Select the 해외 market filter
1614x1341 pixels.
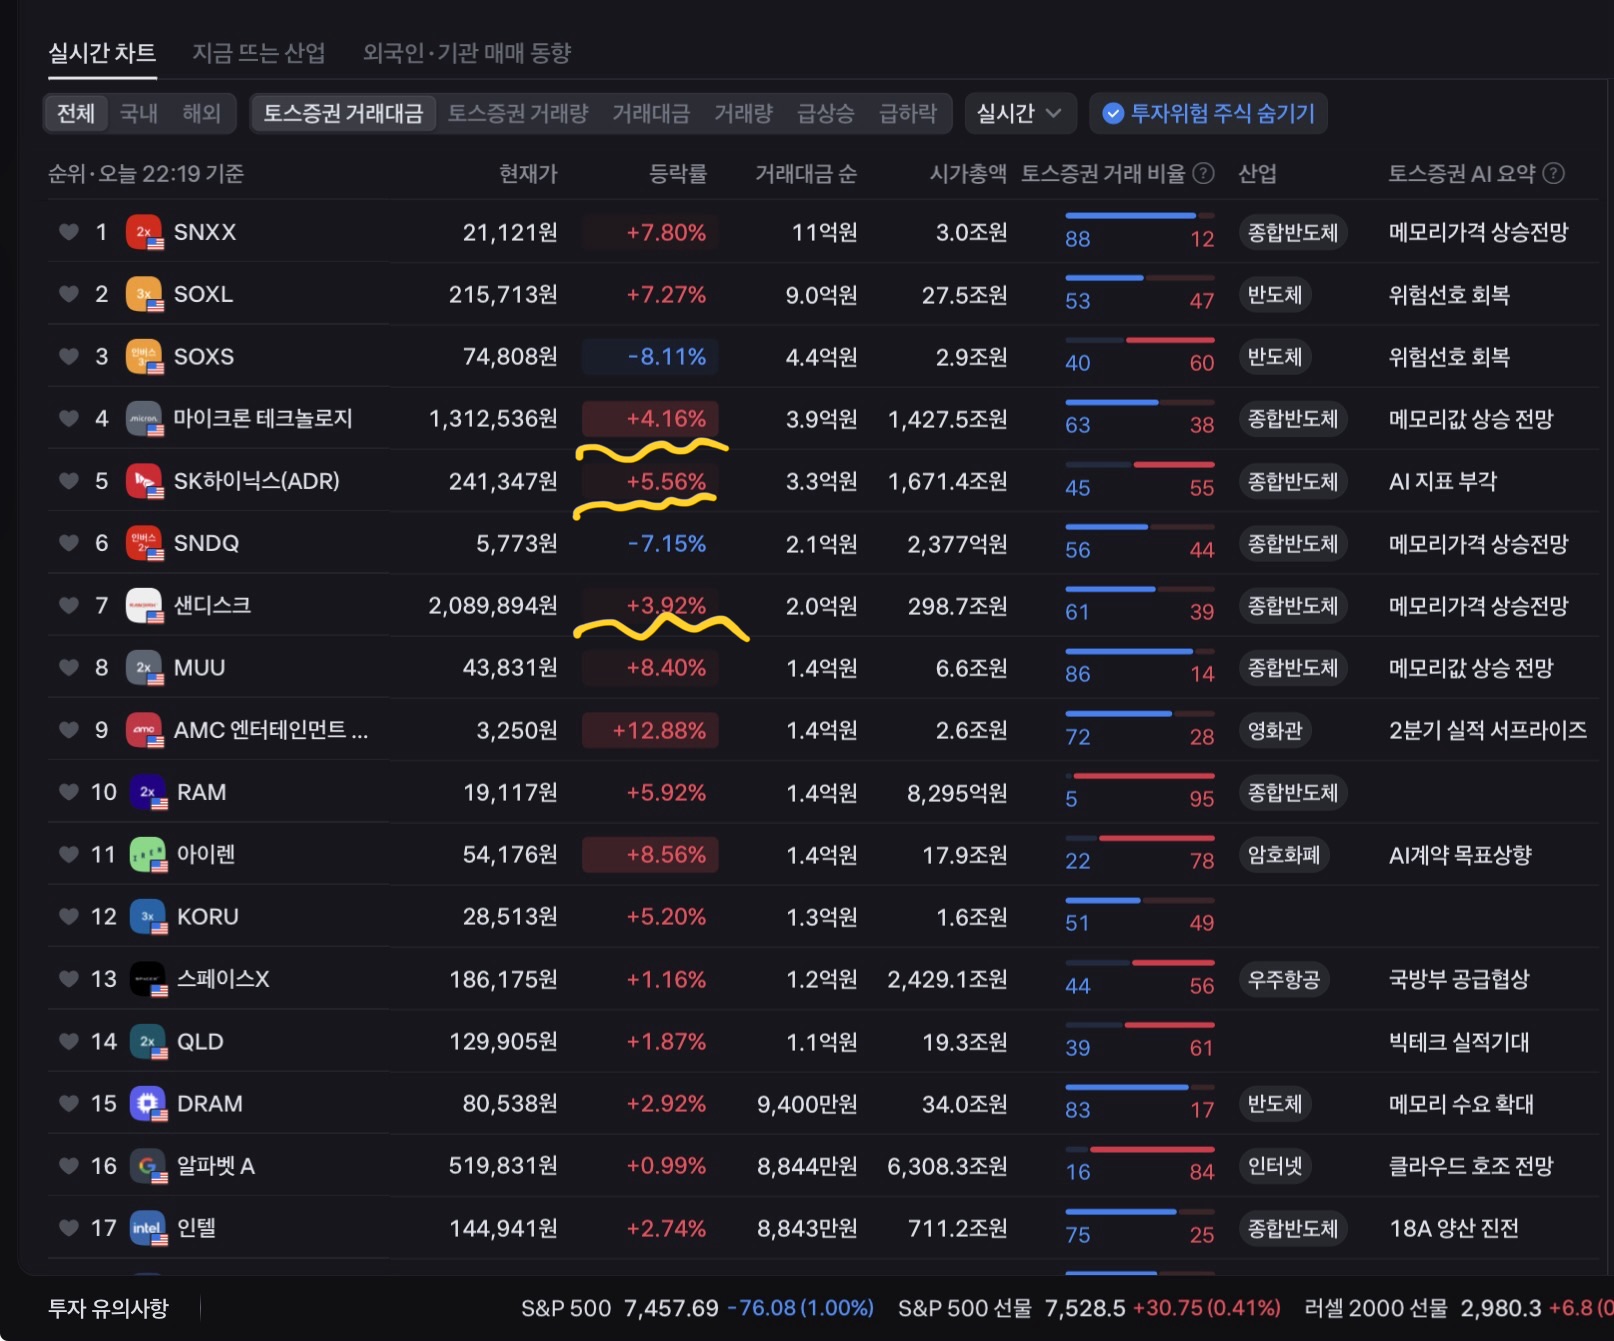[201, 113]
